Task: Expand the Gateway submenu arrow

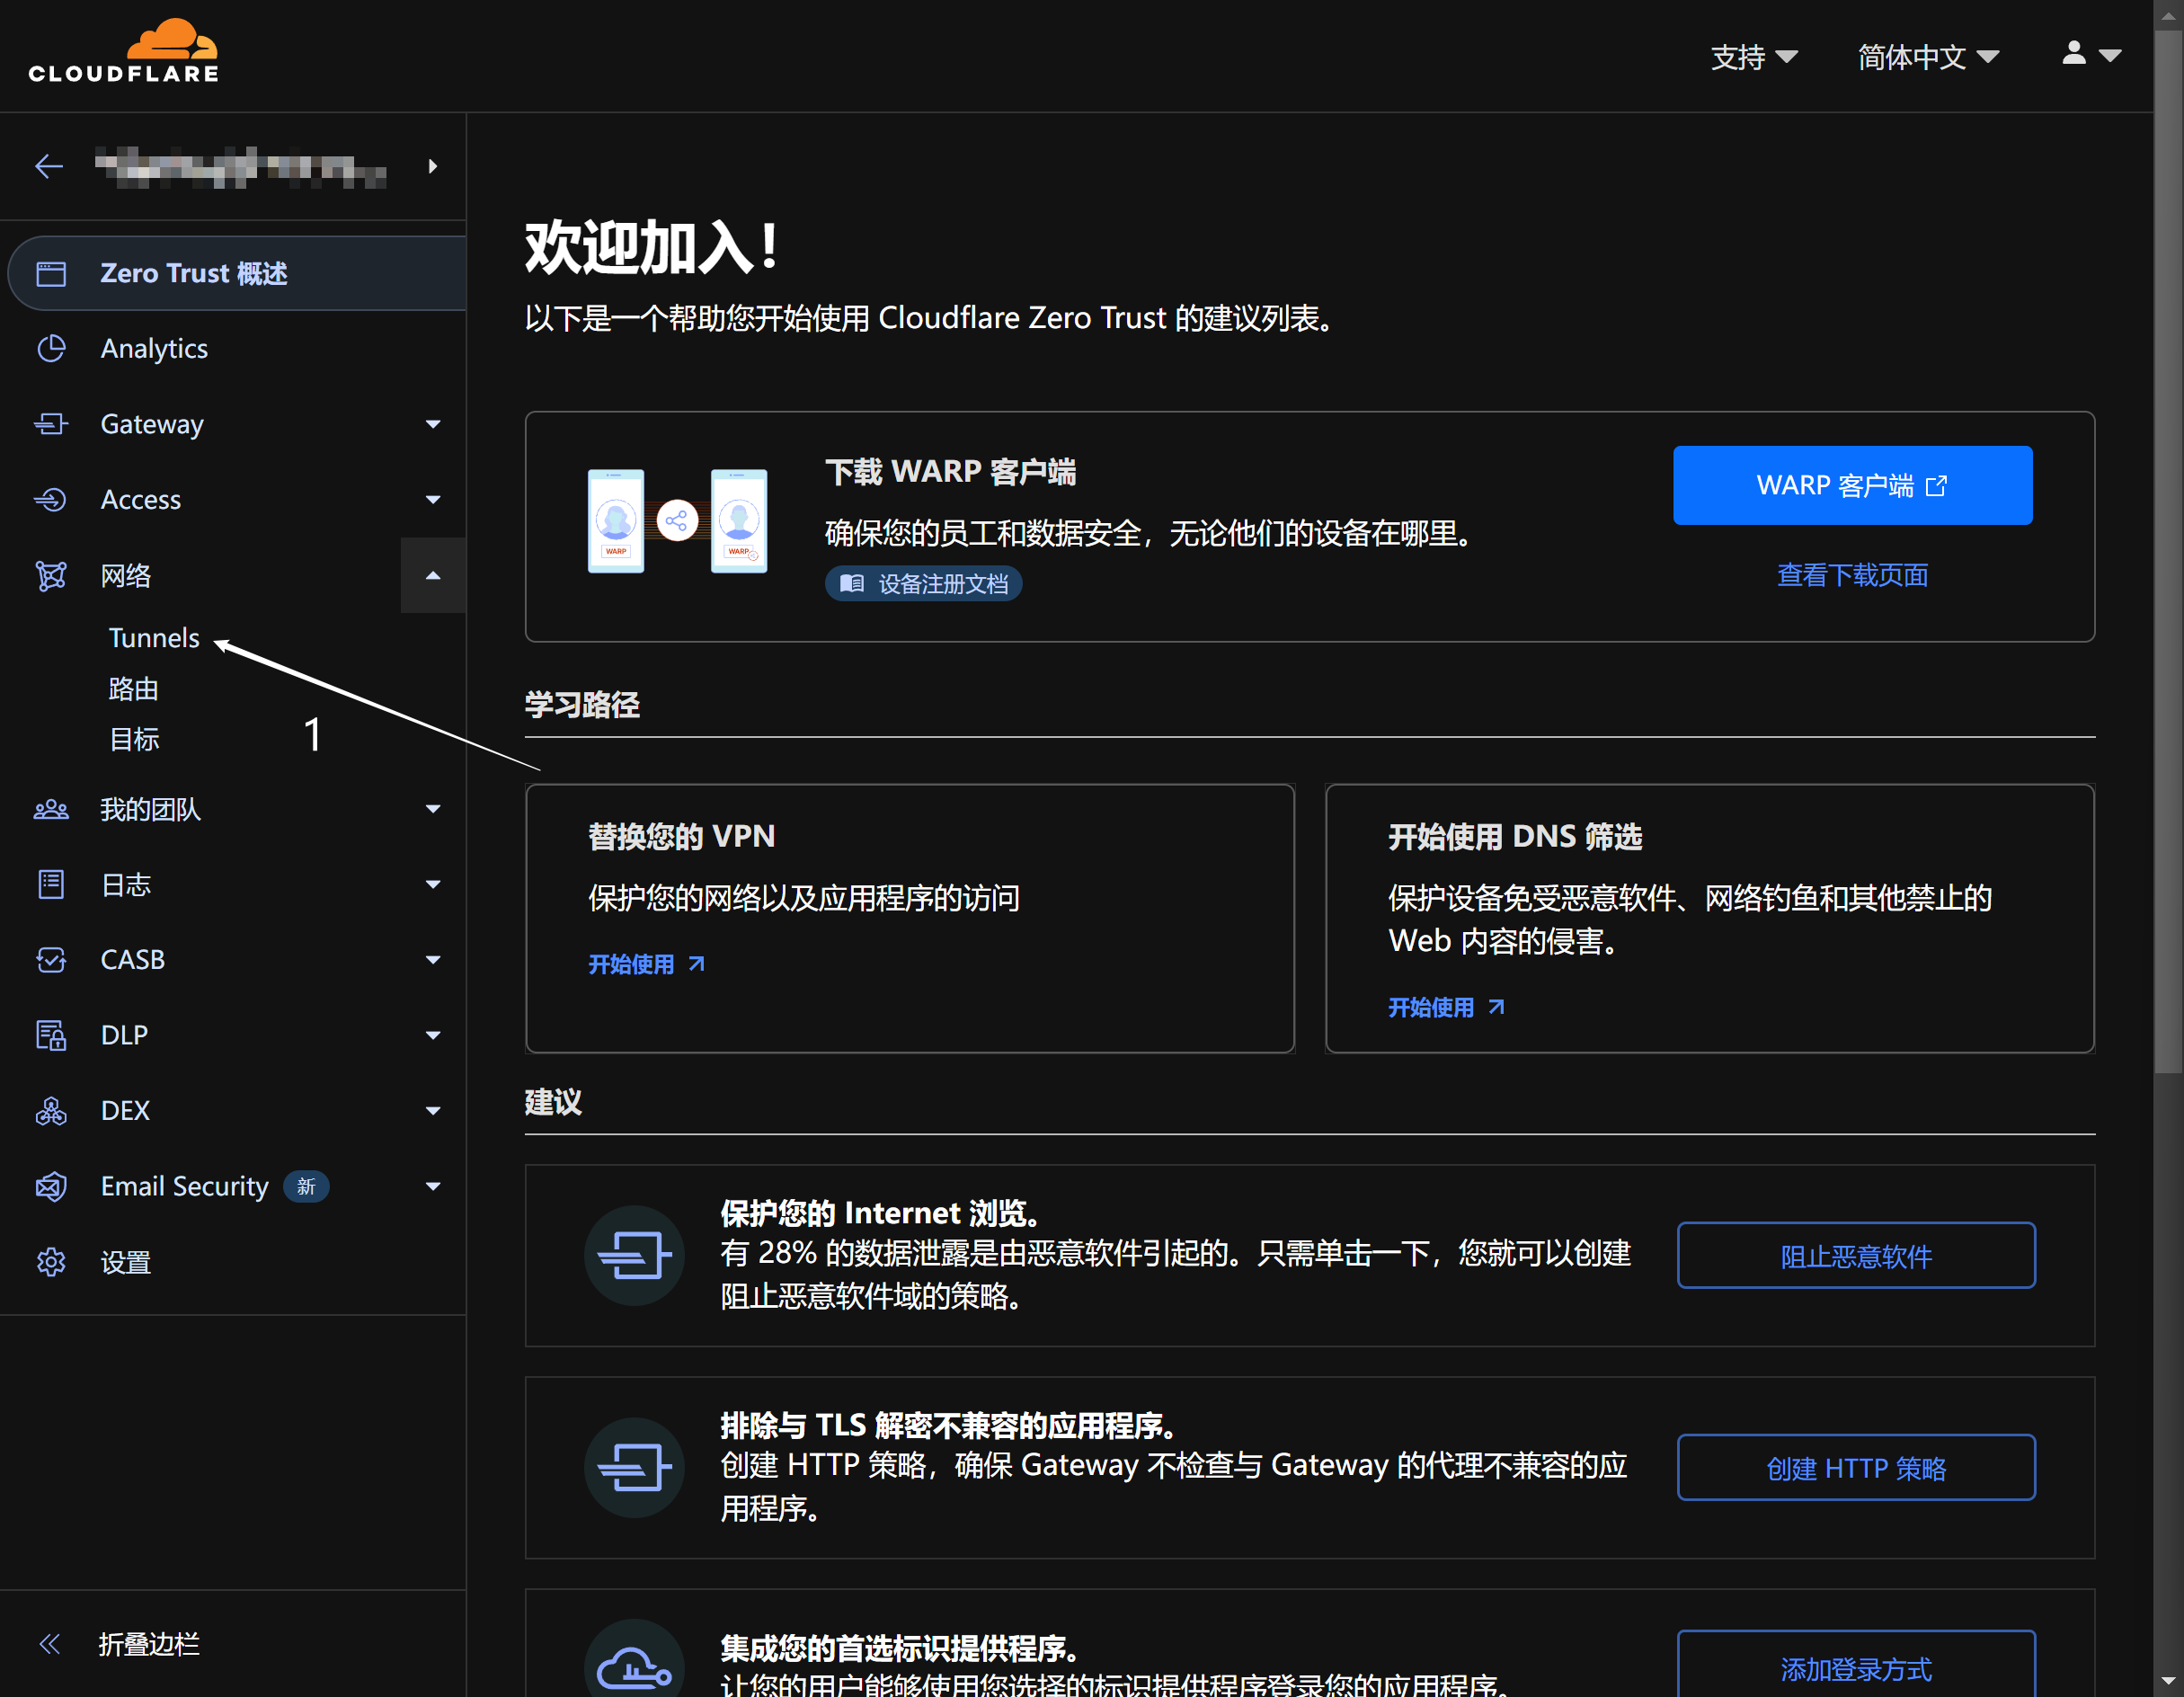Action: click(x=433, y=424)
